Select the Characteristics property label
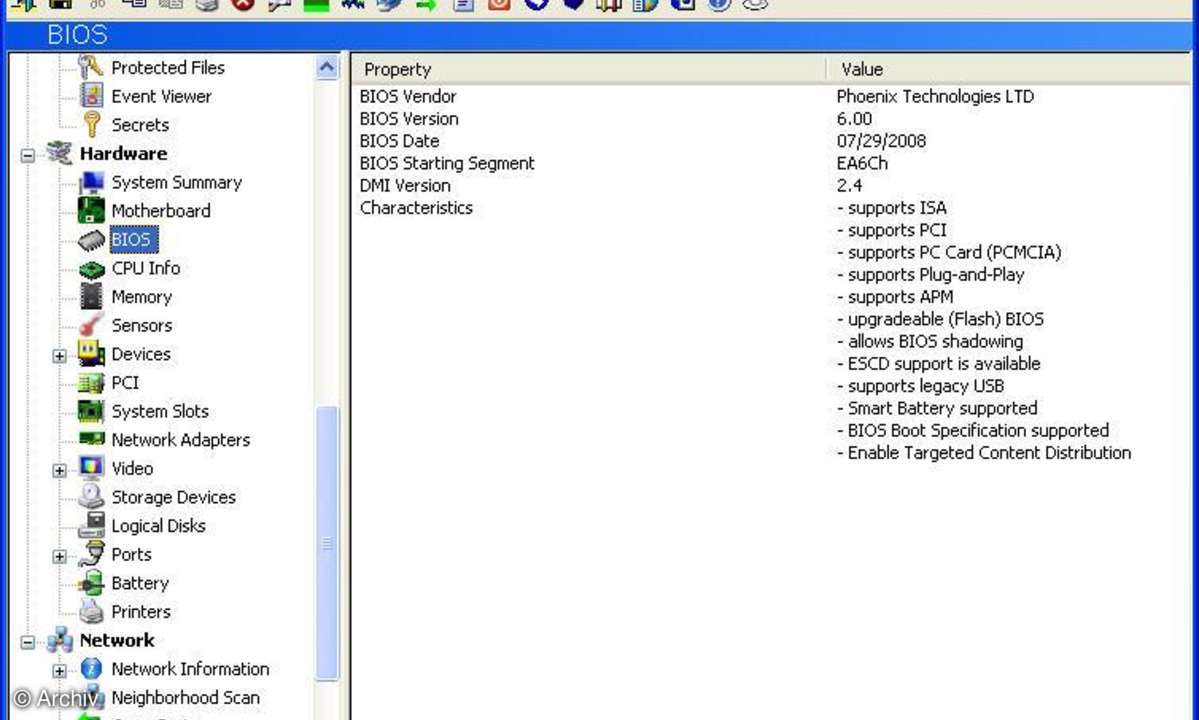 pyautogui.click(x=416, y=208)
